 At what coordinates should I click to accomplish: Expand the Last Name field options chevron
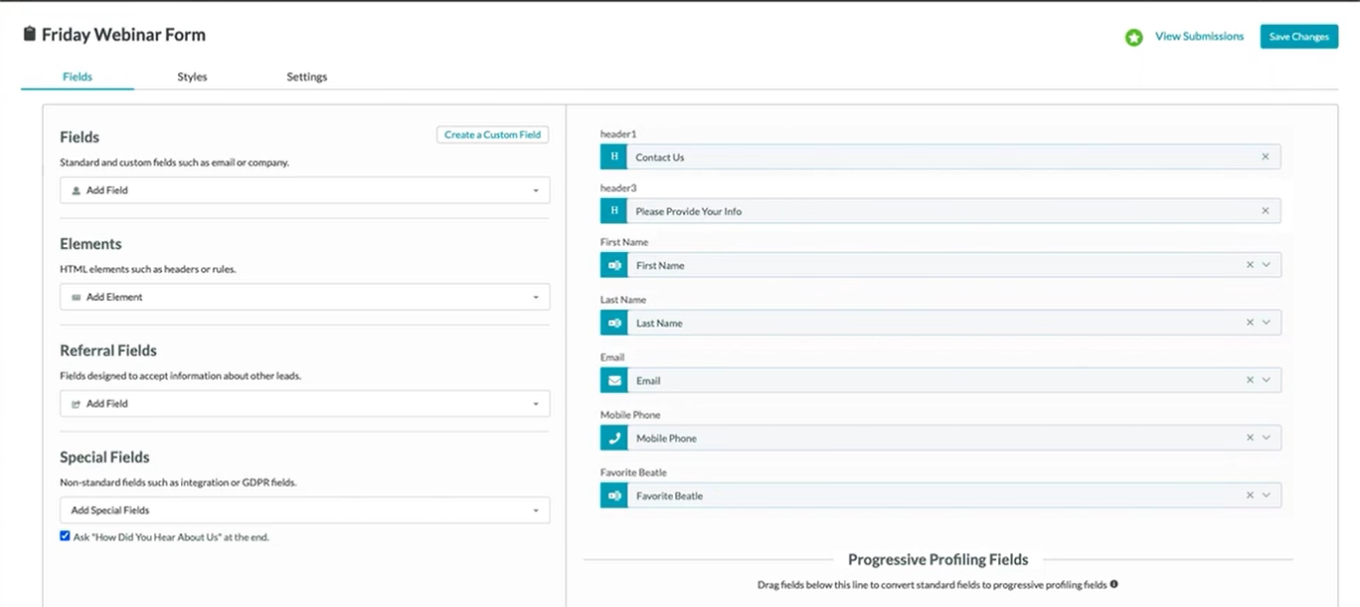[x=1266, y=323]
